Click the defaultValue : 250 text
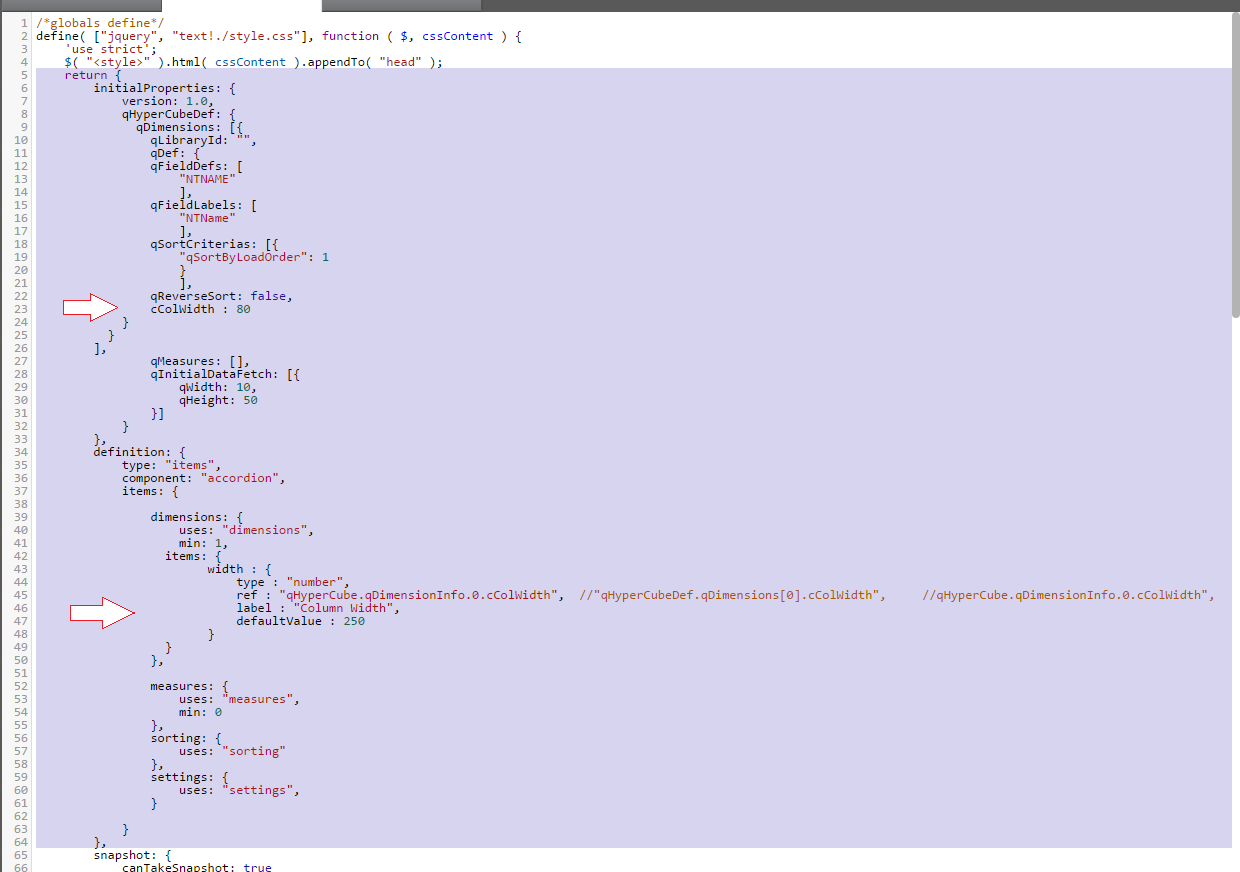The height and width of the screenshot is (872, 1240). pos(300,621)
